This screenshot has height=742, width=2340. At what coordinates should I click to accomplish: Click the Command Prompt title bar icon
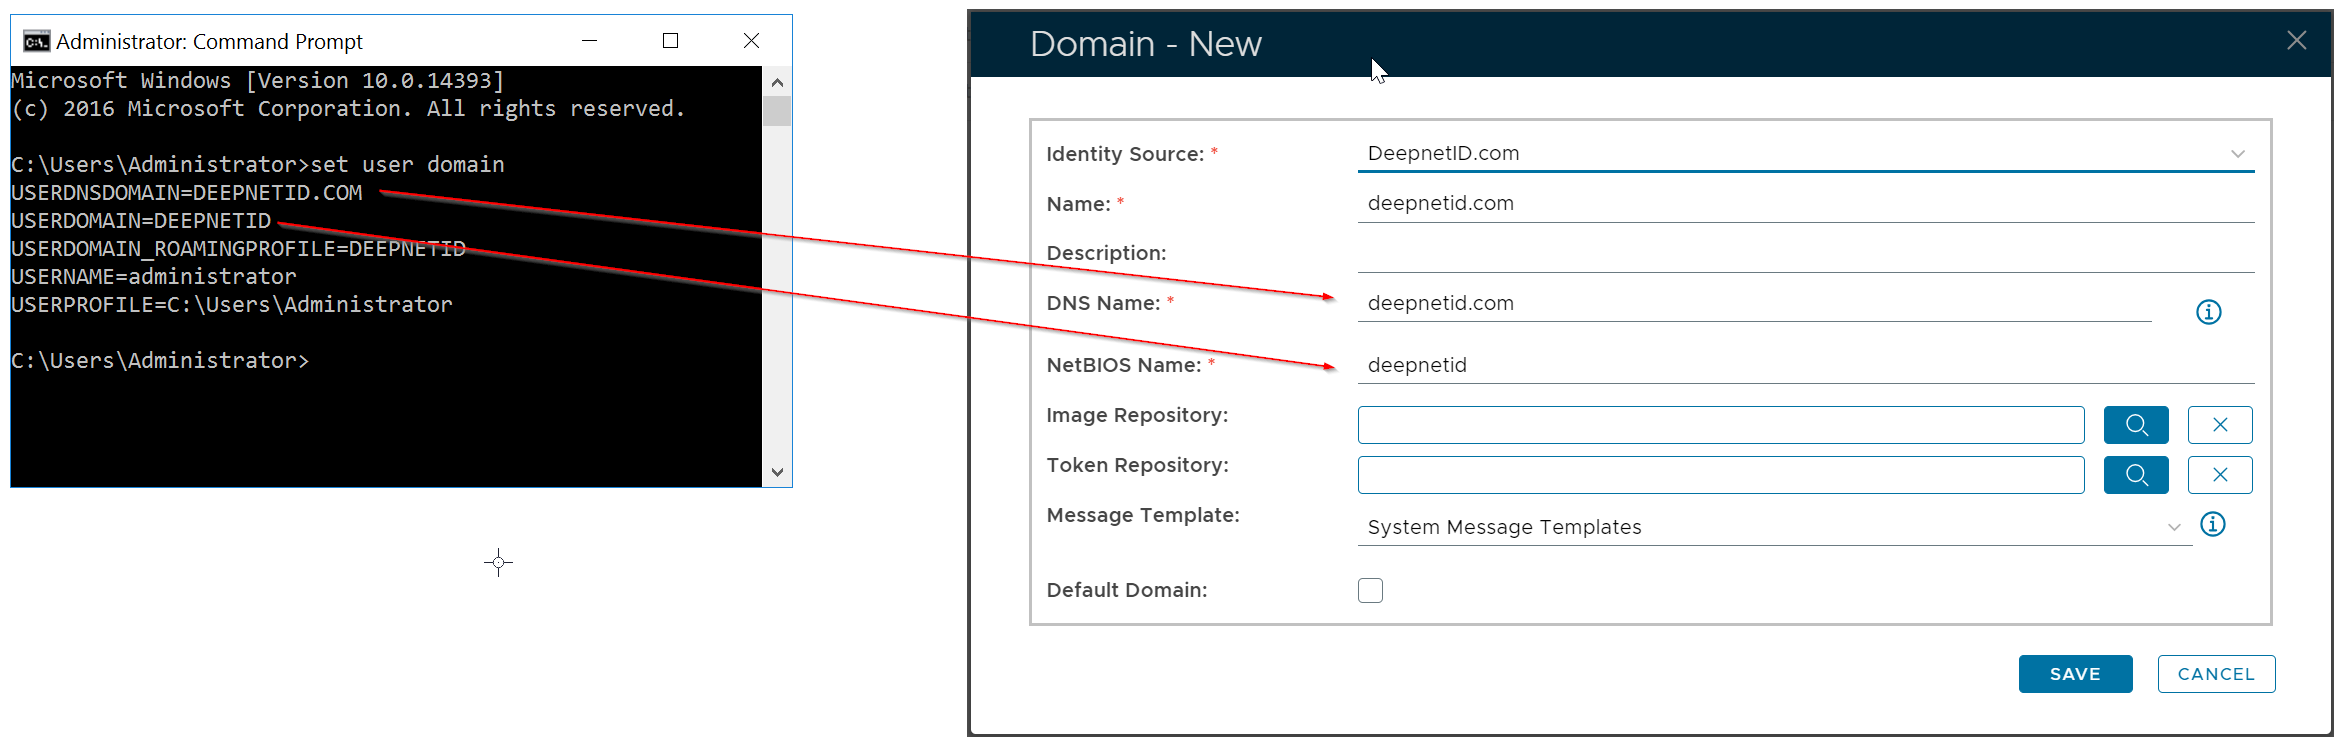point(37,41)
